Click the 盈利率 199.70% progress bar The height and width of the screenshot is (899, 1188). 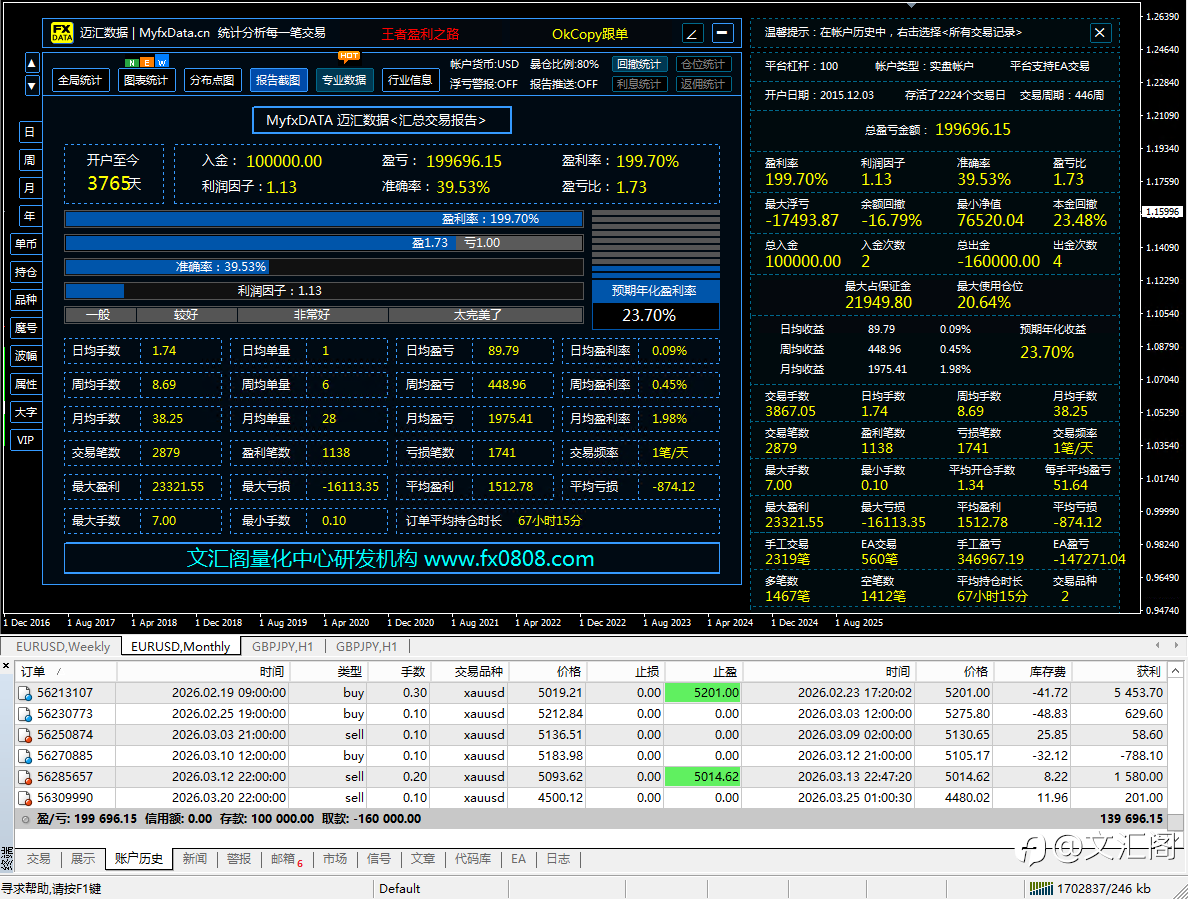[x=324, y=219]
